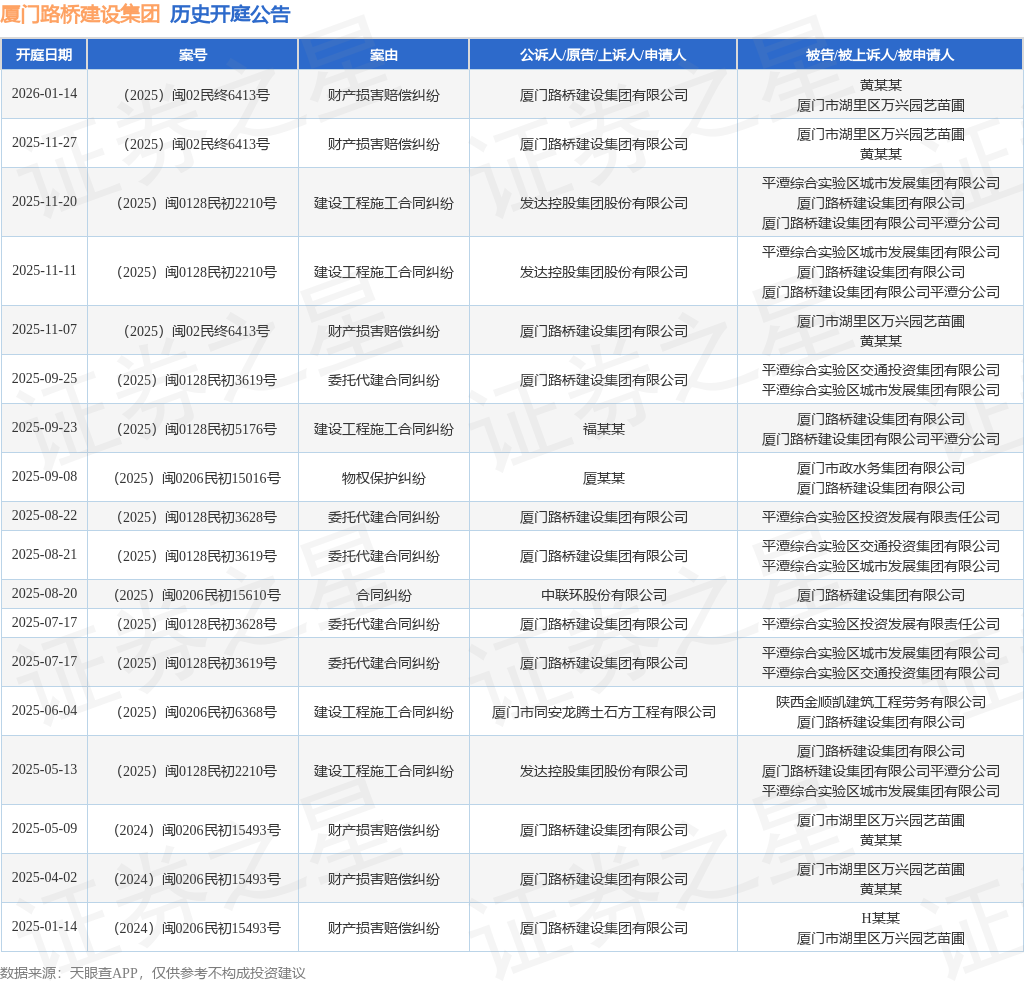Screen dimensions: 1024x982
Task: Click defendant 黄某某 in 2026-01-14 row
Action: pos(880,85)
